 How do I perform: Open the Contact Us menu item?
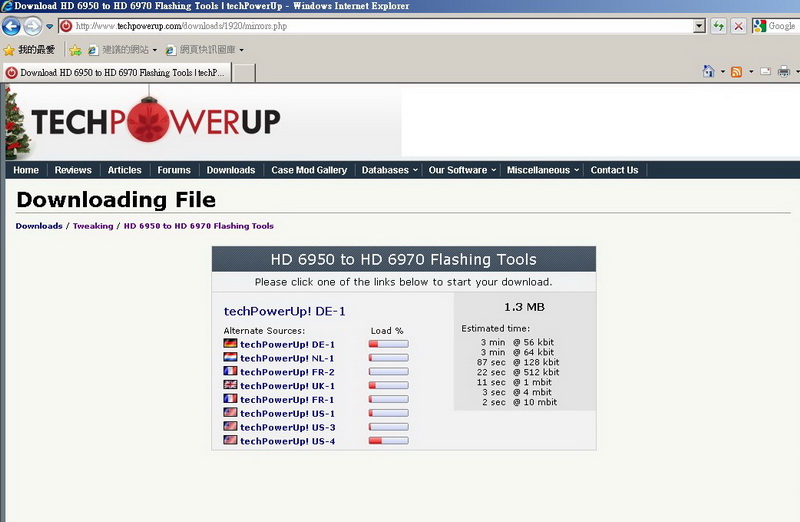[614, 170]
